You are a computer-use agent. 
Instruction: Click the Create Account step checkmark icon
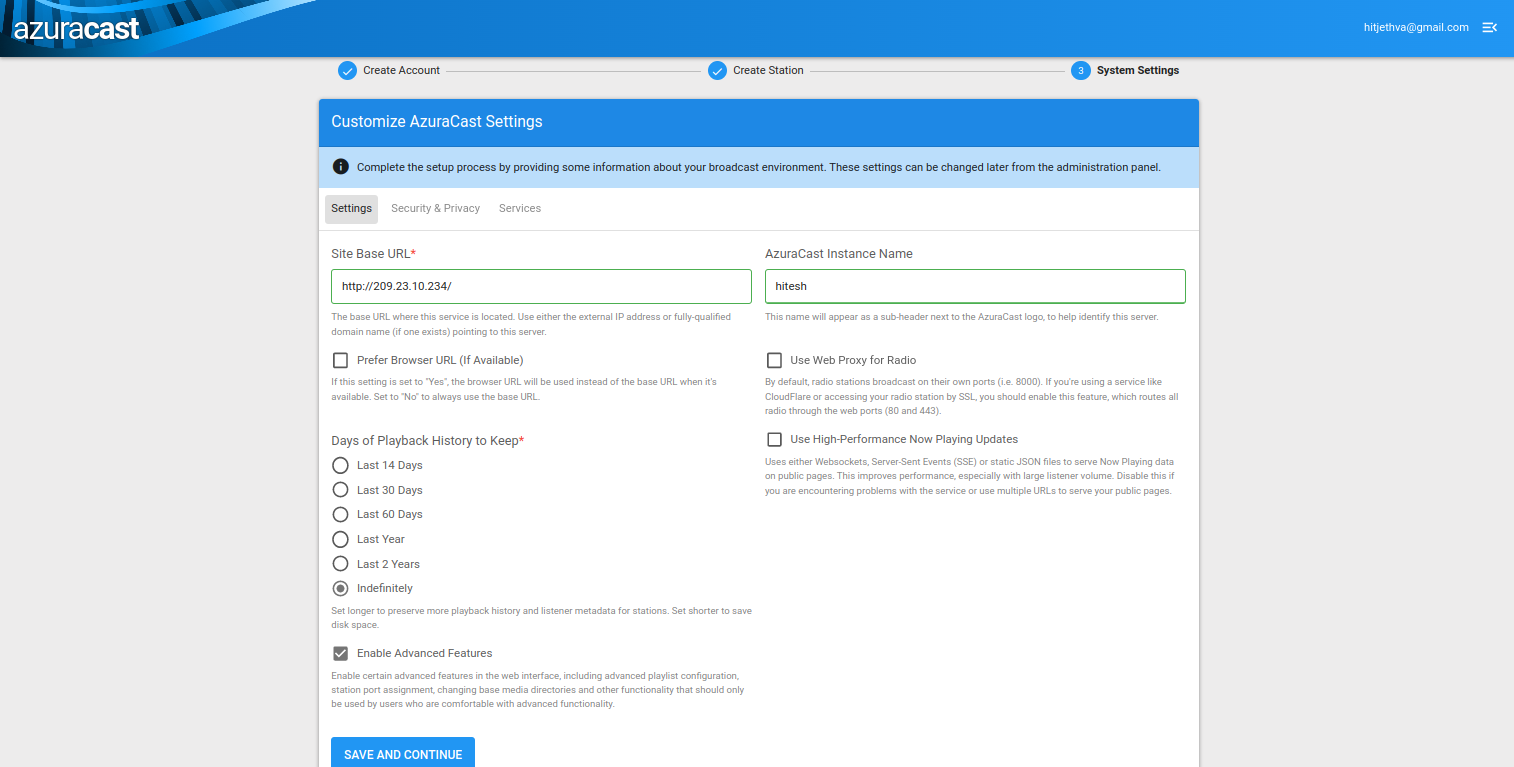tap(347, 70)
